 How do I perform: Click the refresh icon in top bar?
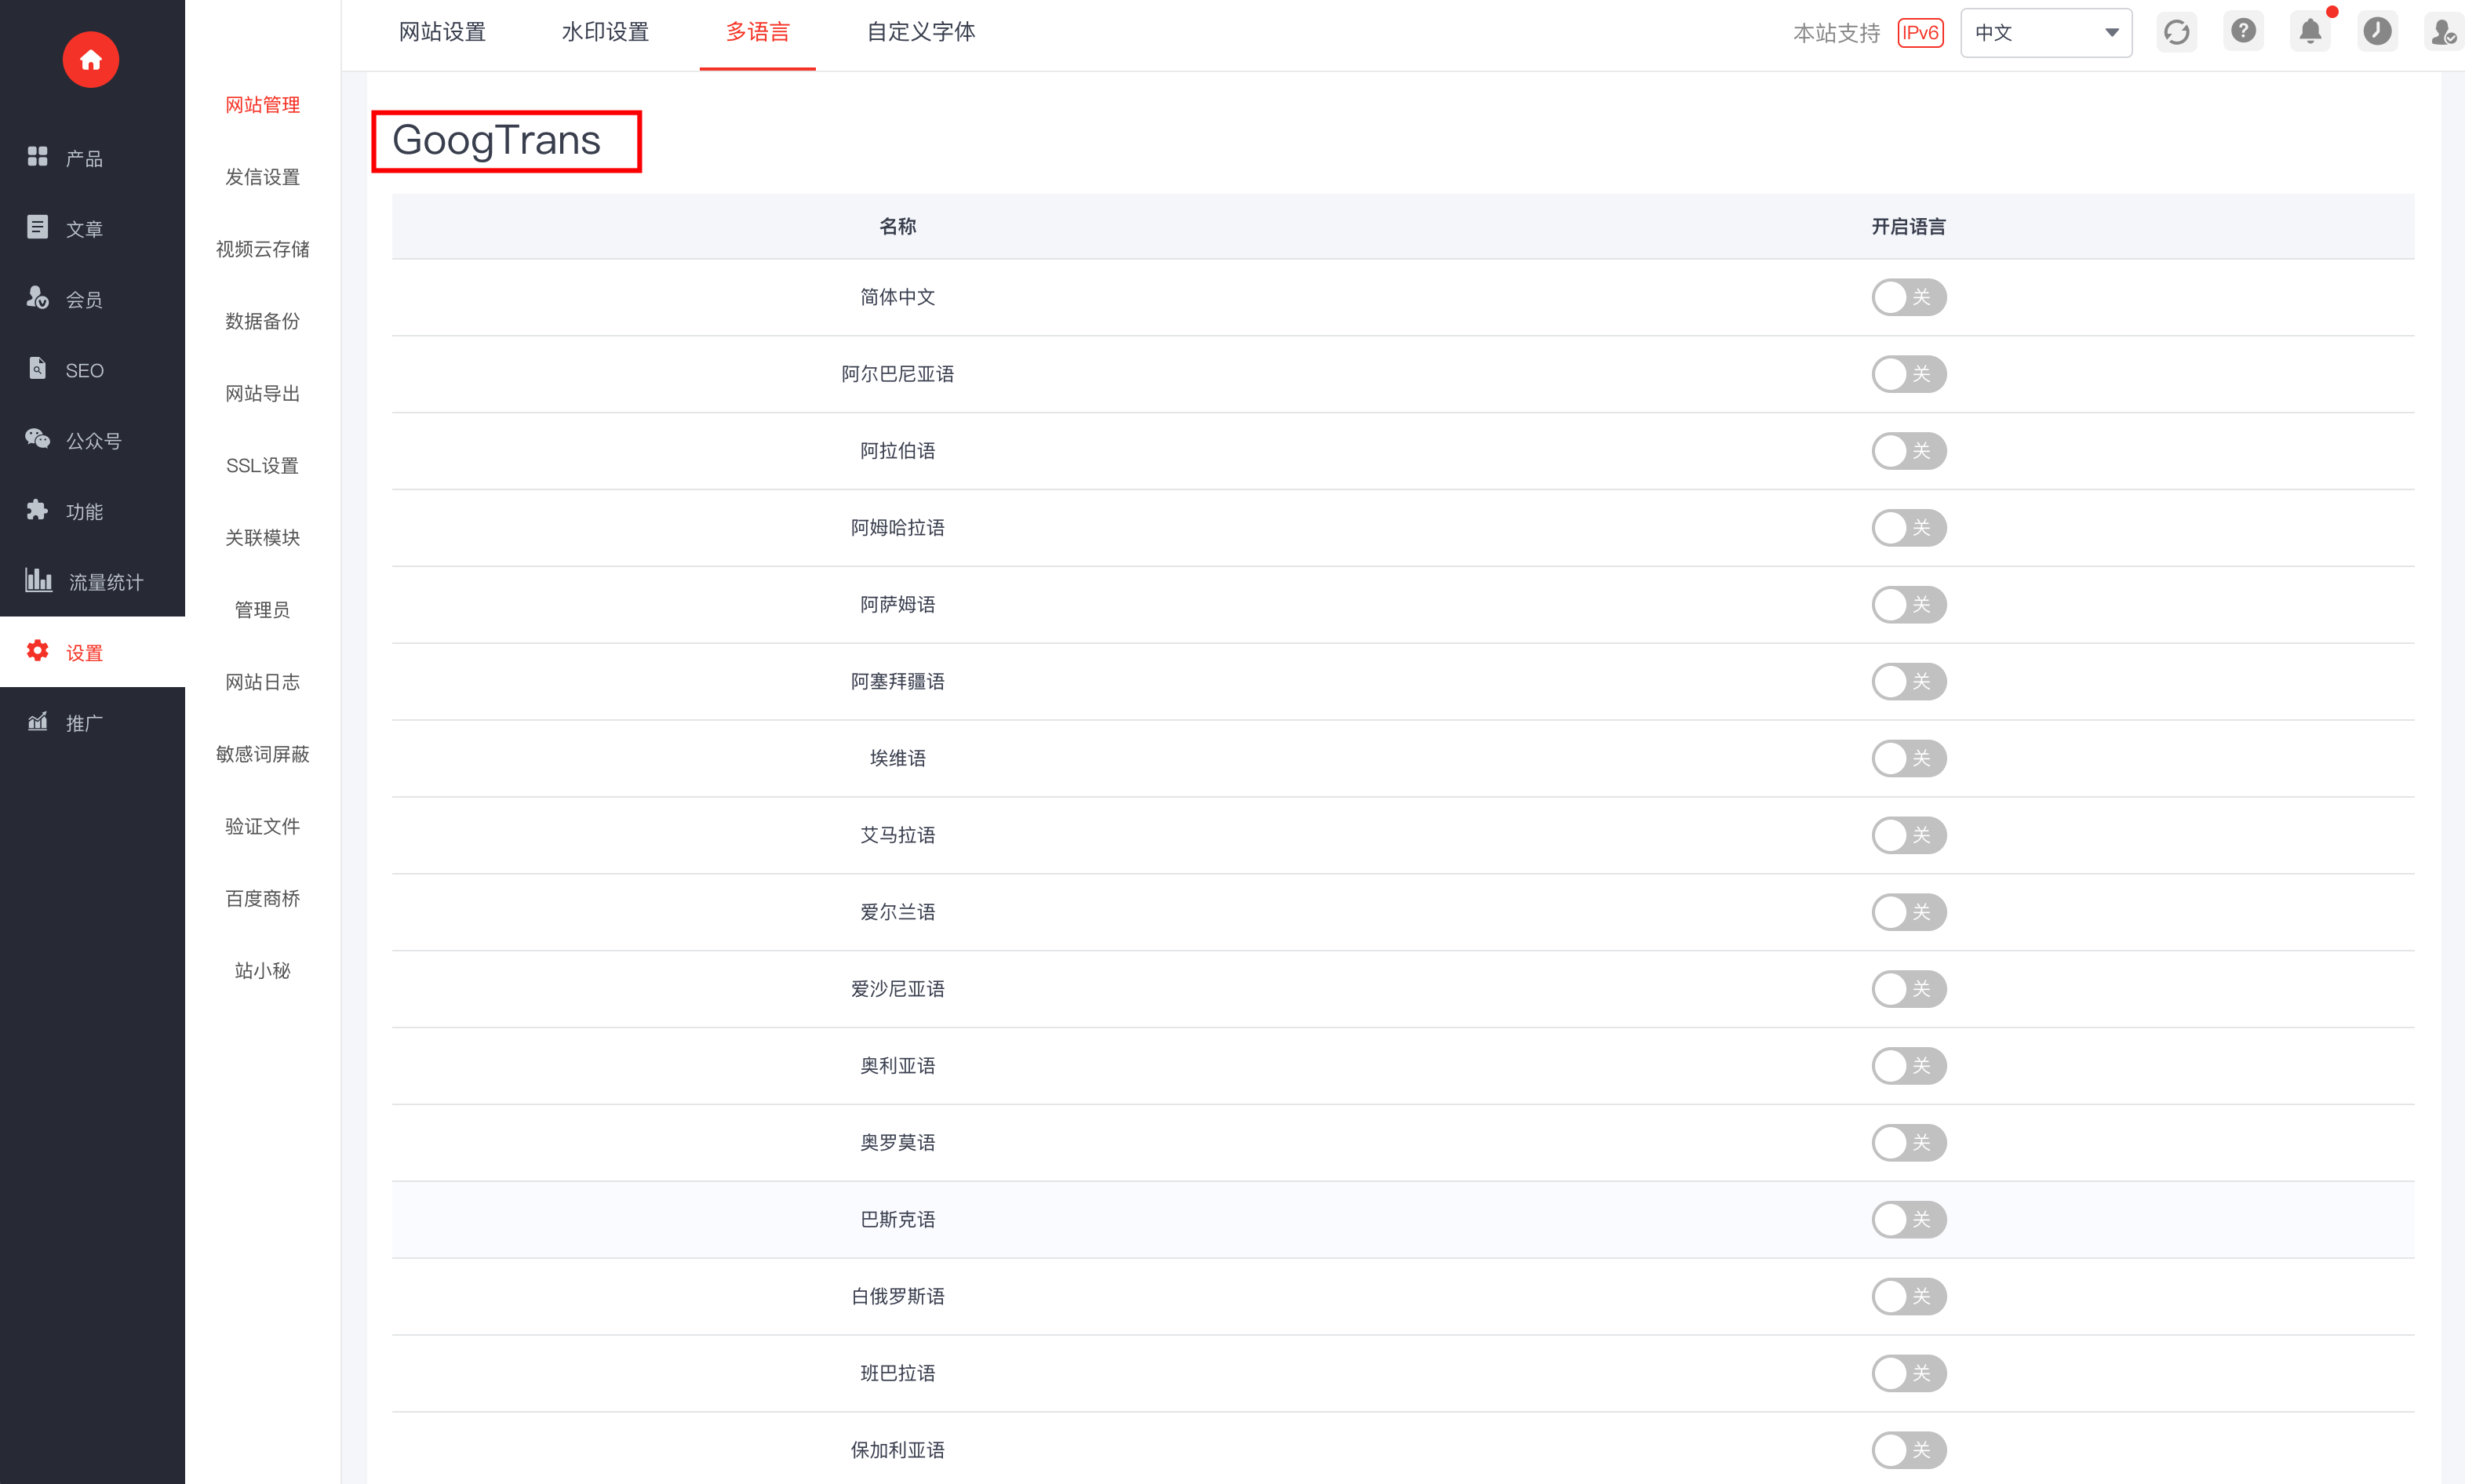2176,32
